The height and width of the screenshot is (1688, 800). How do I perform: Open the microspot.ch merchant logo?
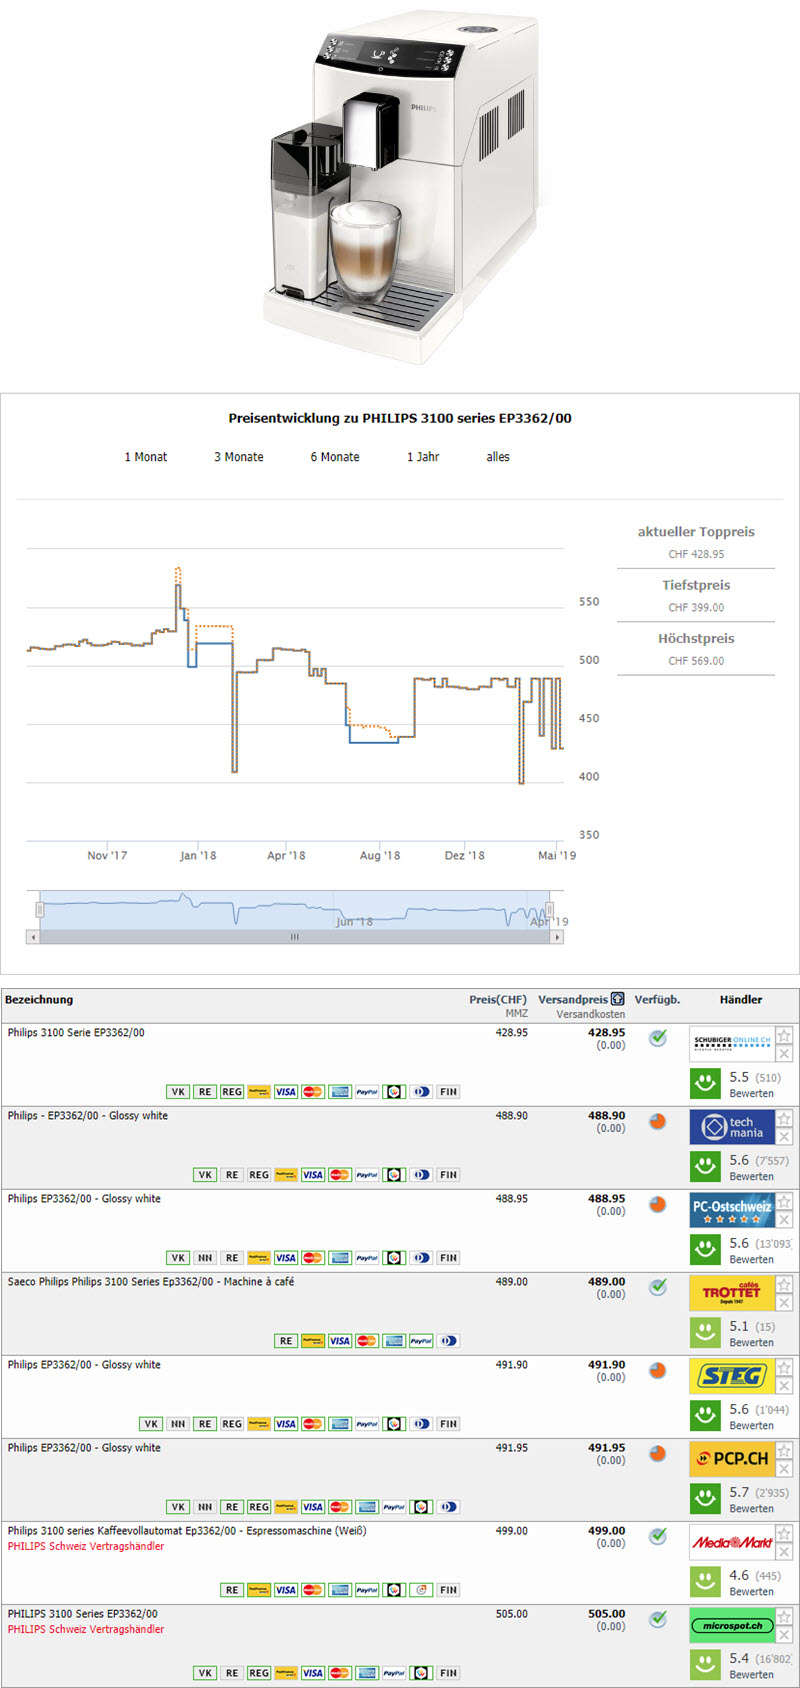click(732, 1625)
